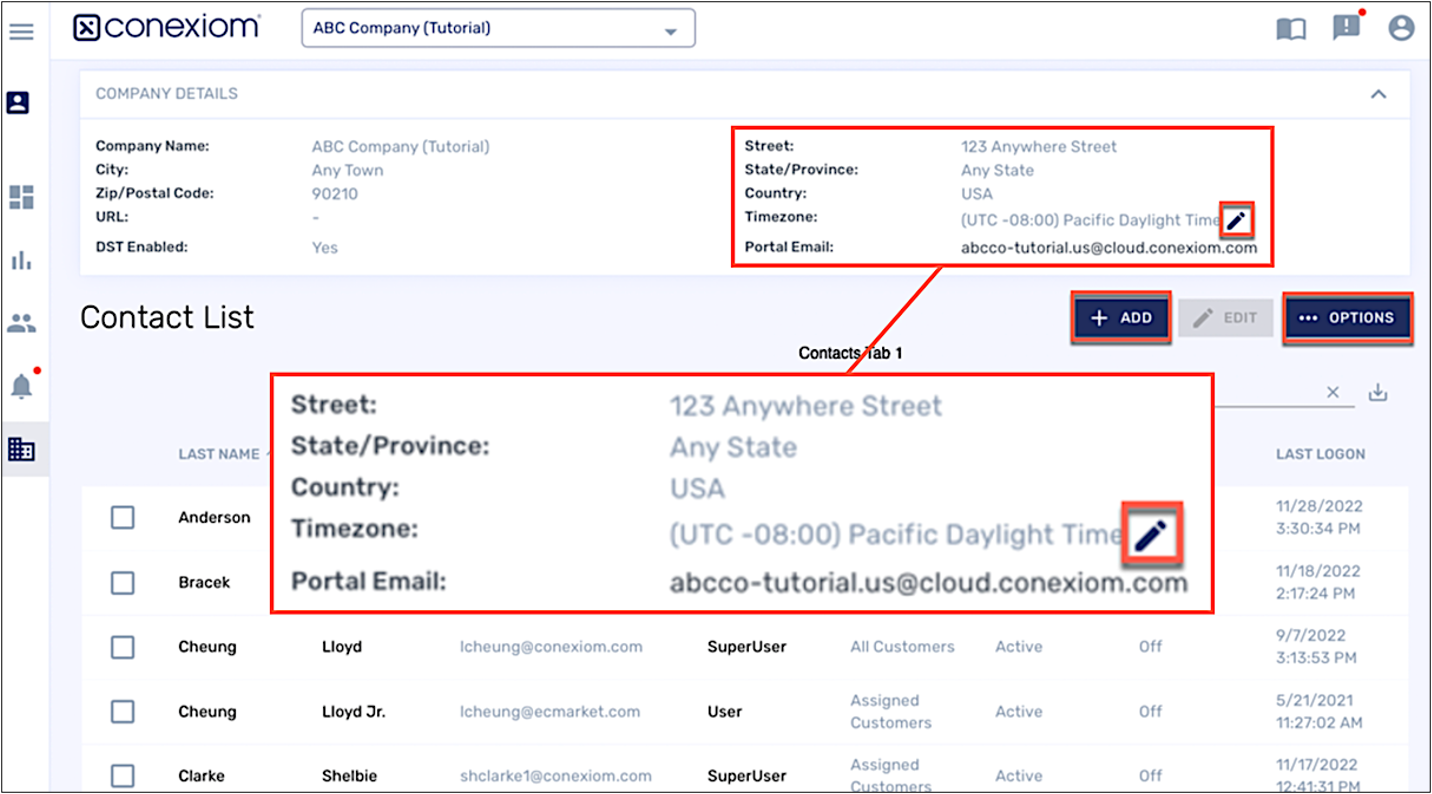
Task: Click the Add contact button
Action: pos(1120,318)
